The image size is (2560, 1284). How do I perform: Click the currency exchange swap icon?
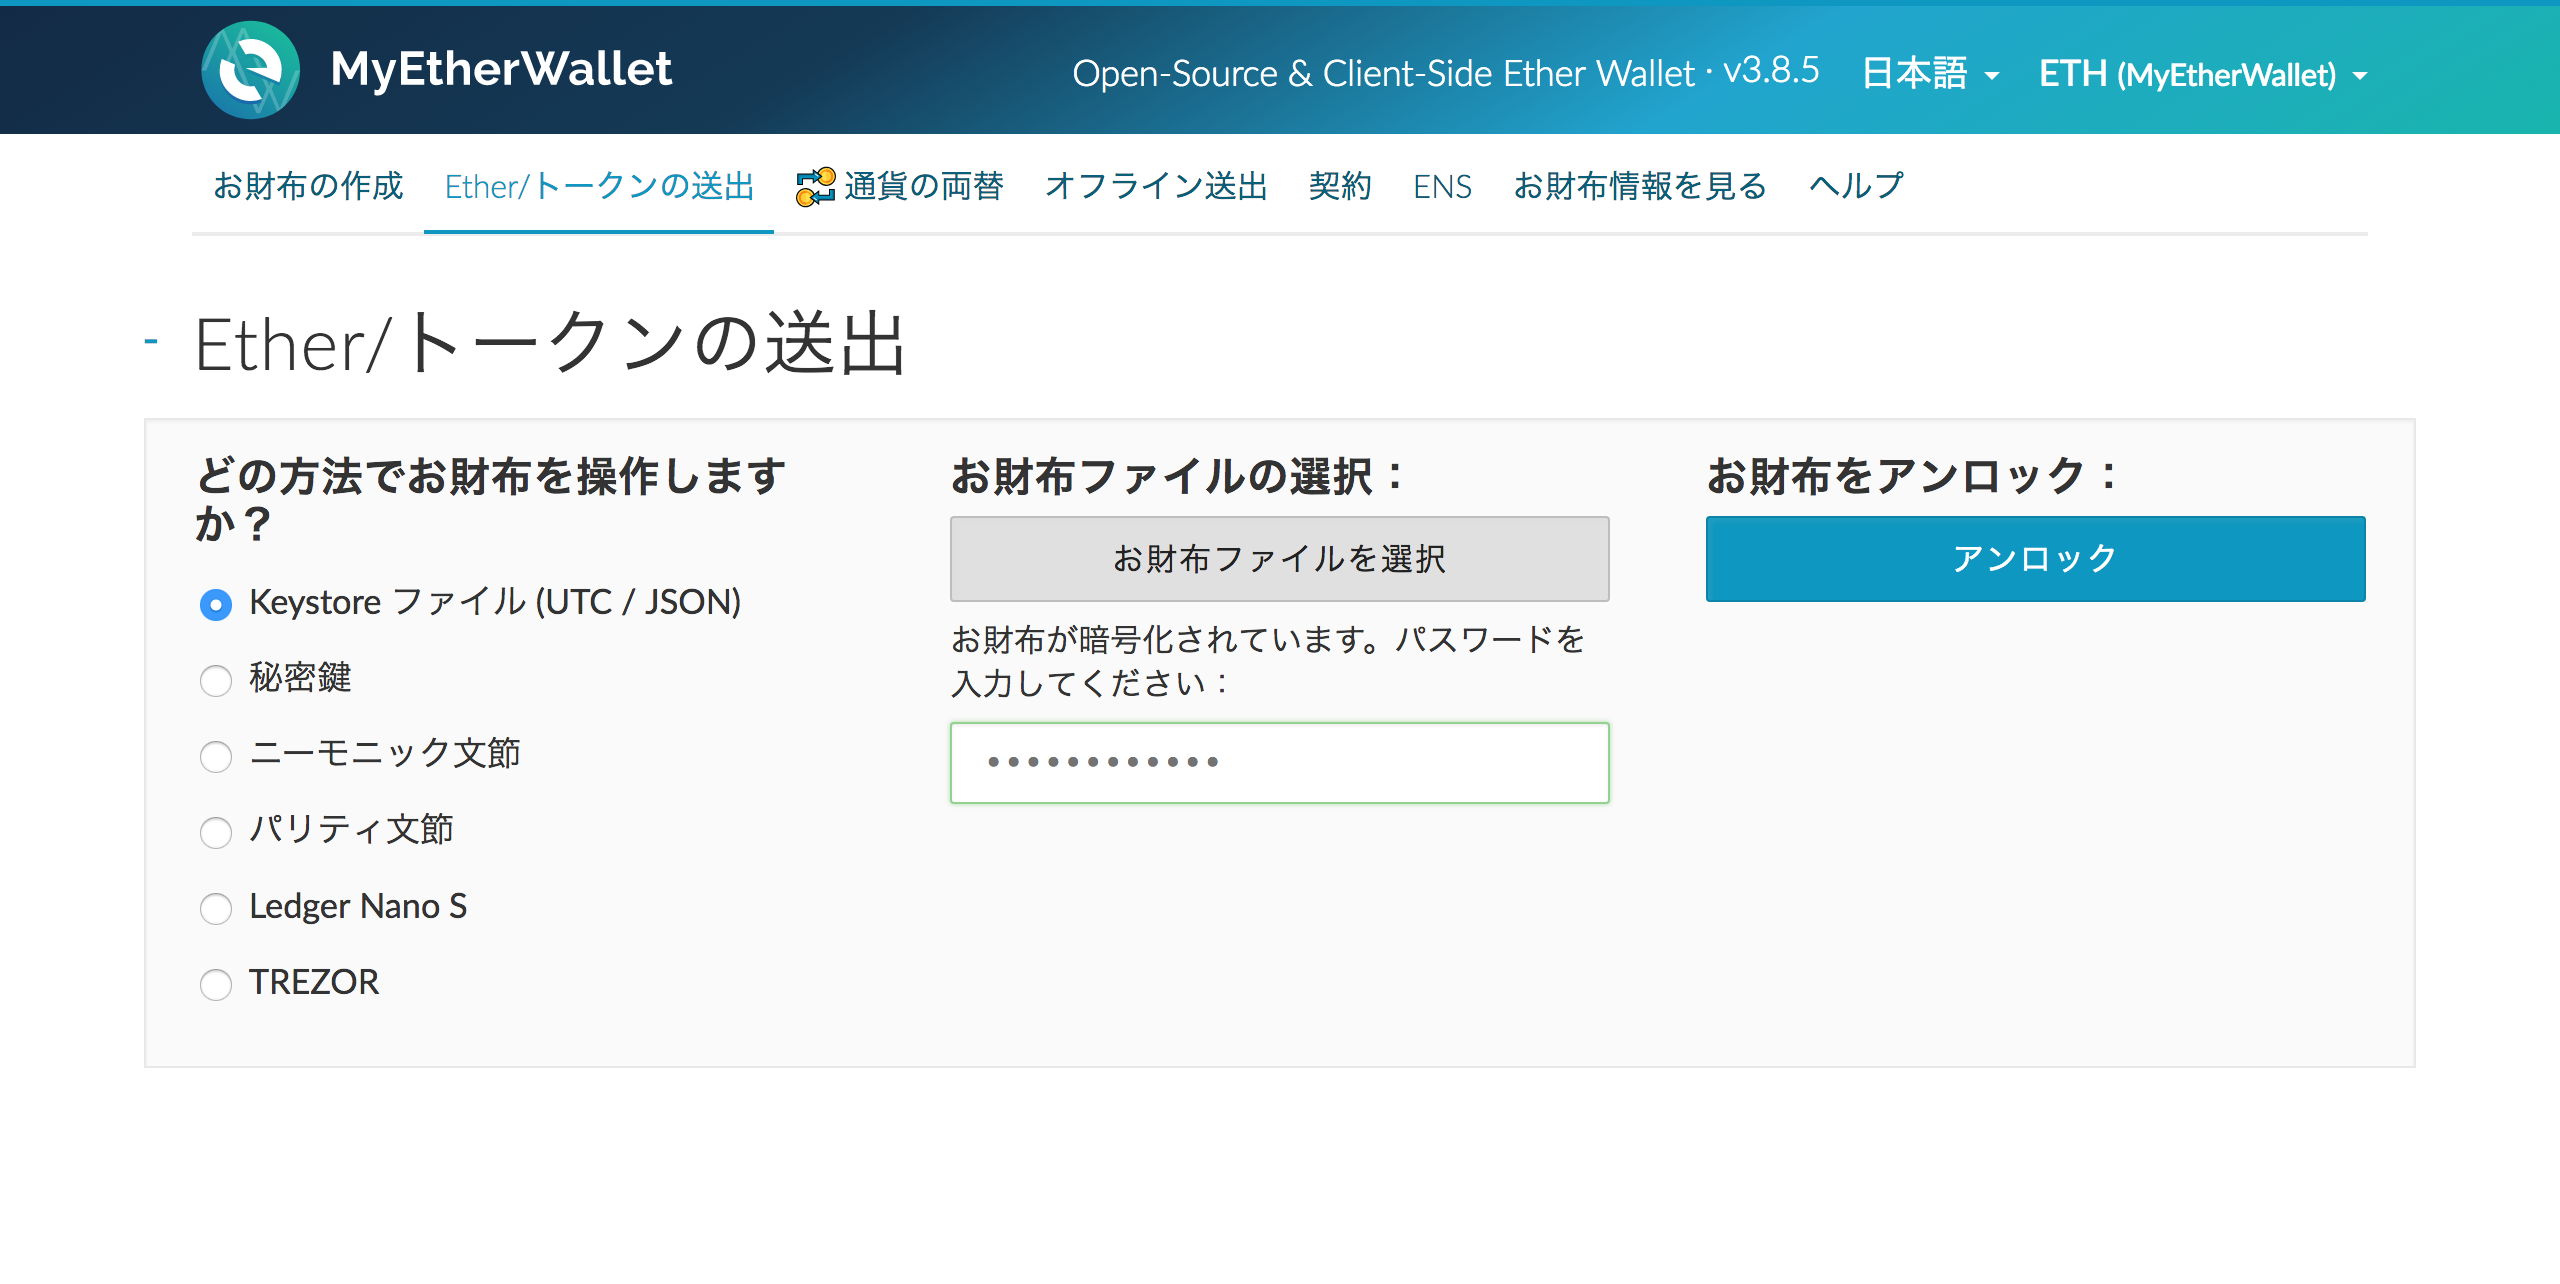[x=815, y=187]
